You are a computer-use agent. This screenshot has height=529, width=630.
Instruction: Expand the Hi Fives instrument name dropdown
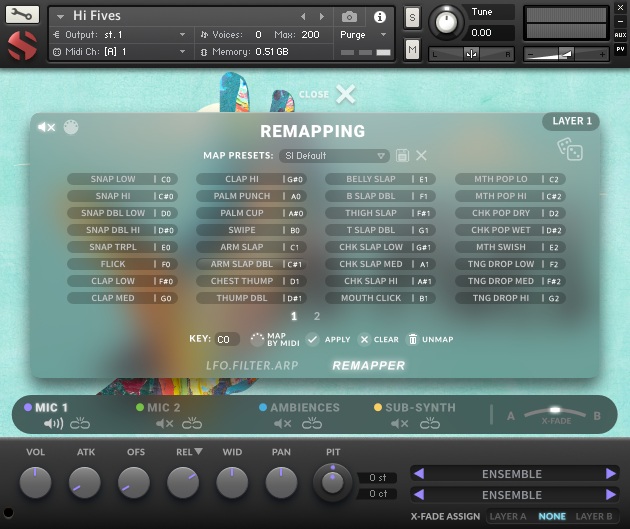point(61,16)
